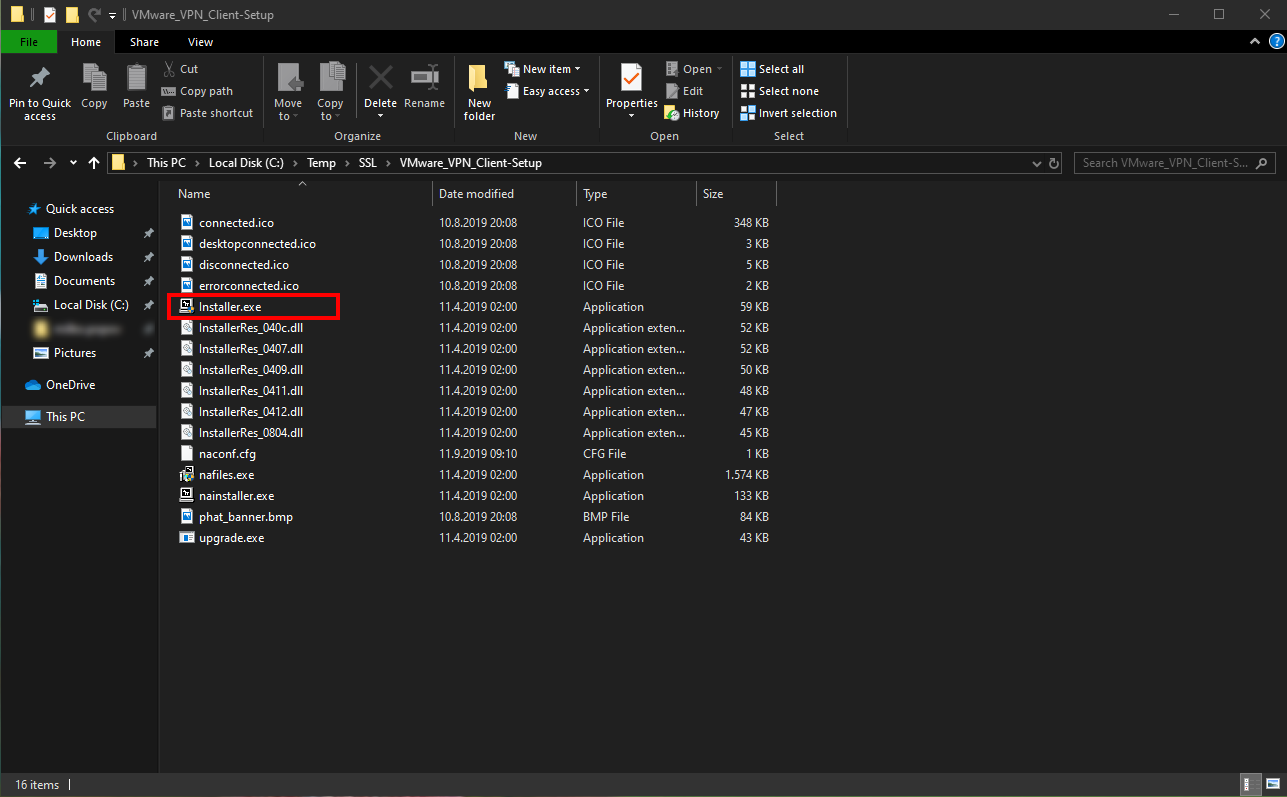Image resolution: width=1287 pixels, height=797 pixels.
Task: Click Cut in Clipboard group
Action: pyautogui.click(x=180, y=69)
